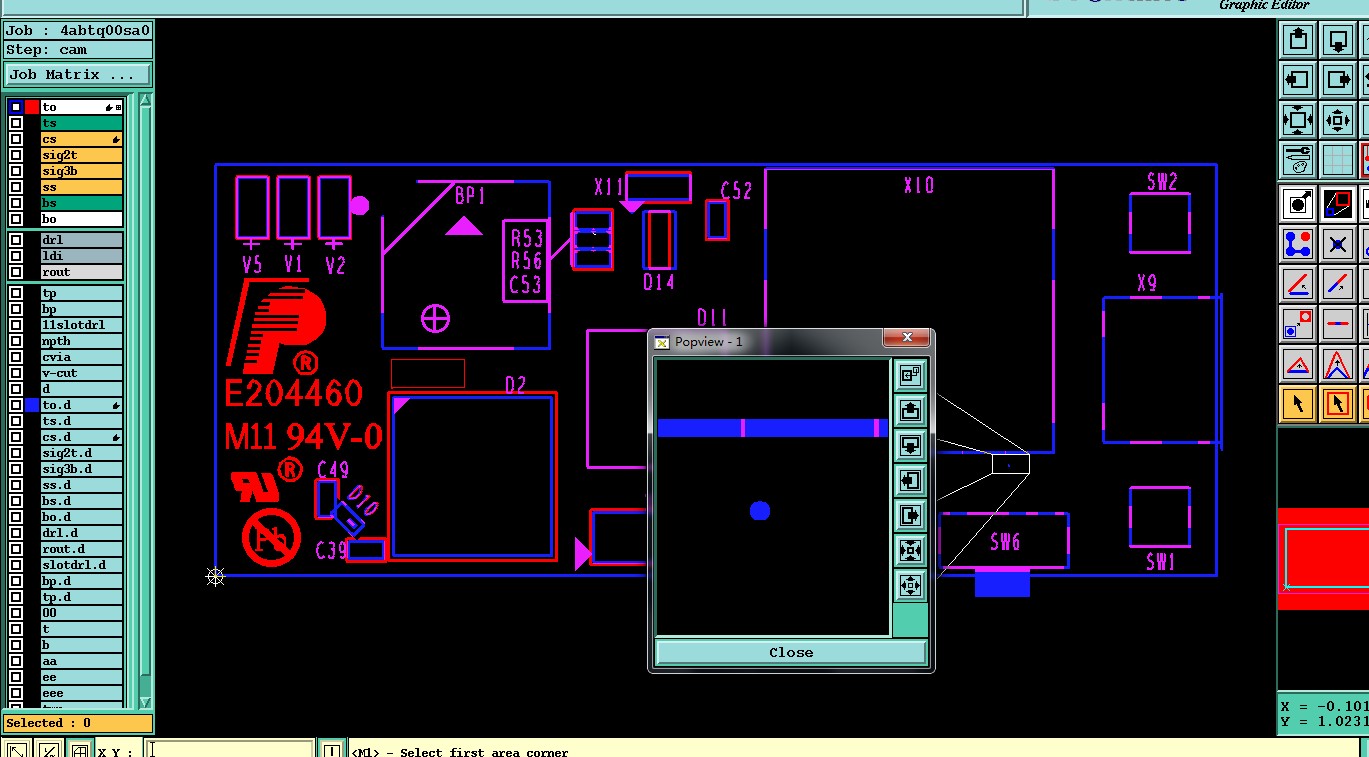Check the display box for drl layer

point(16,240)
